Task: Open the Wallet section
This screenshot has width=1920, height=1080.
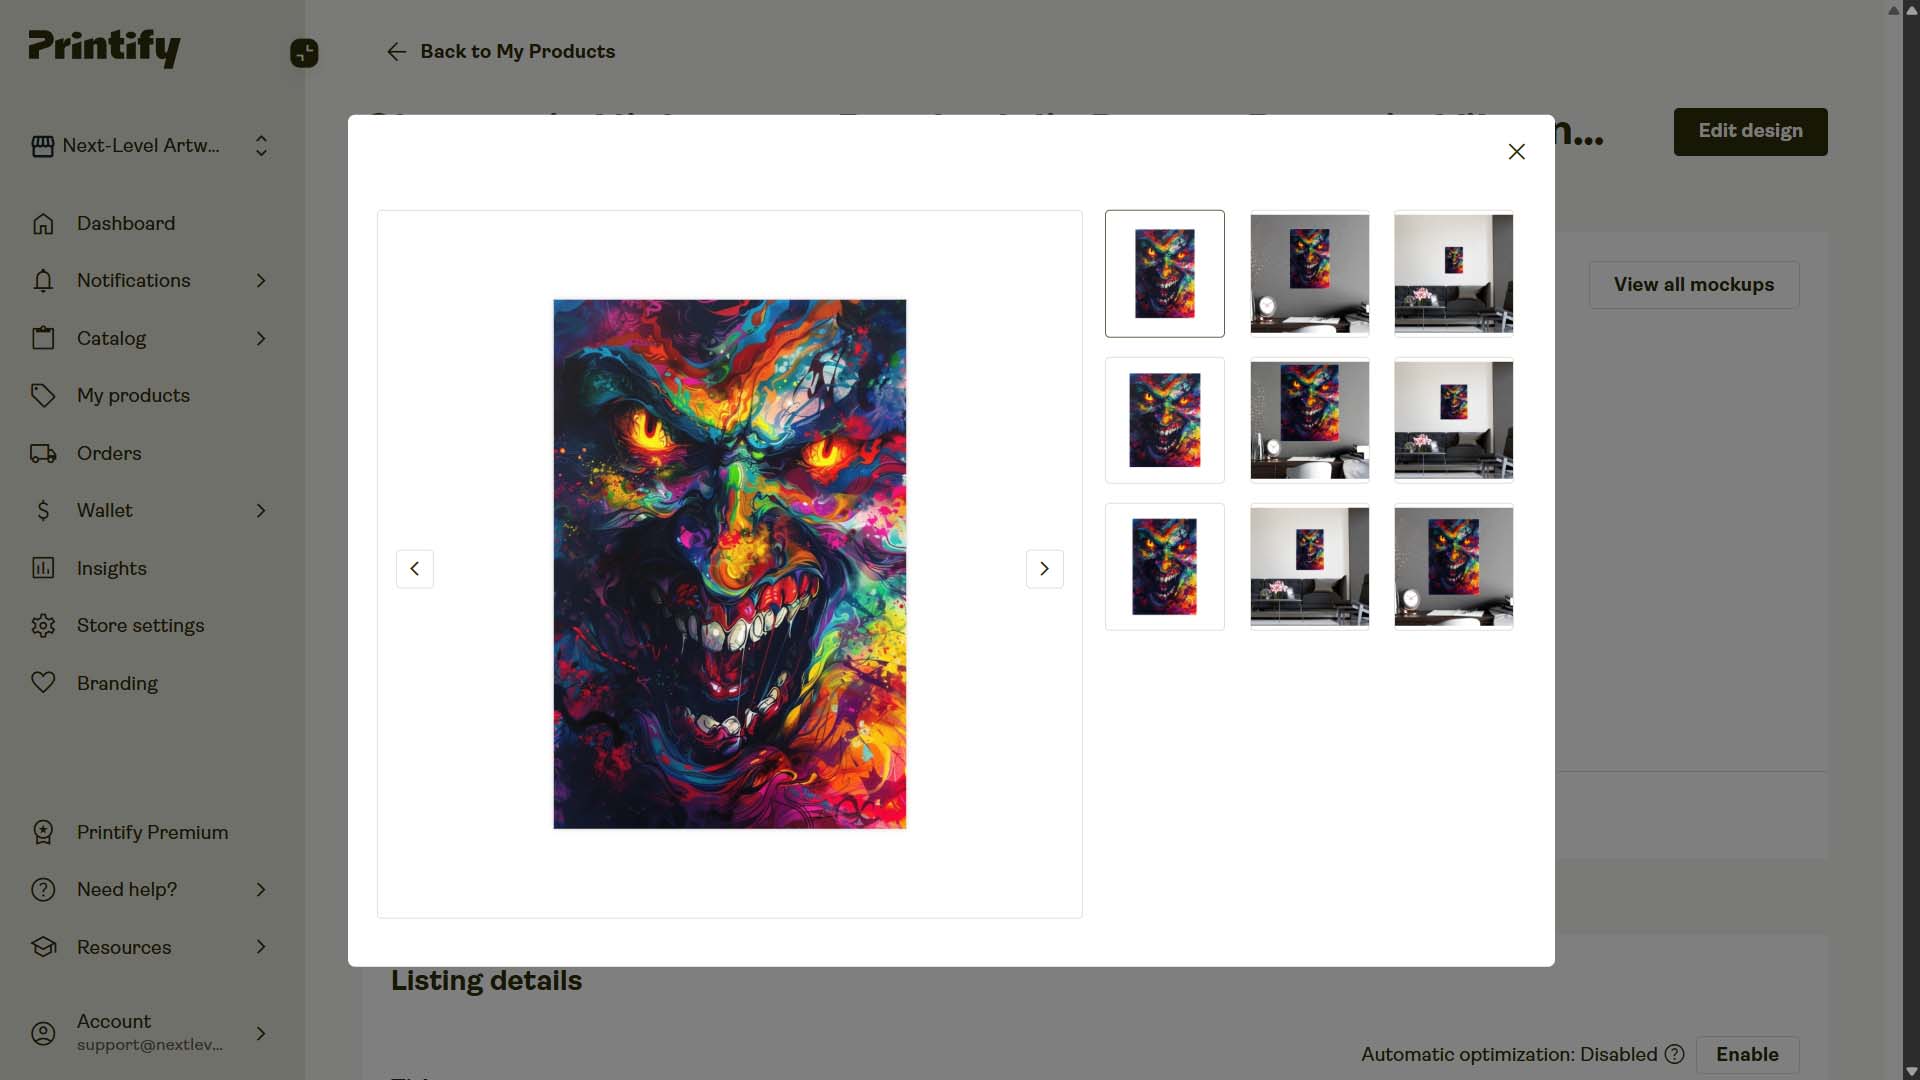Action: pos(104,510)
